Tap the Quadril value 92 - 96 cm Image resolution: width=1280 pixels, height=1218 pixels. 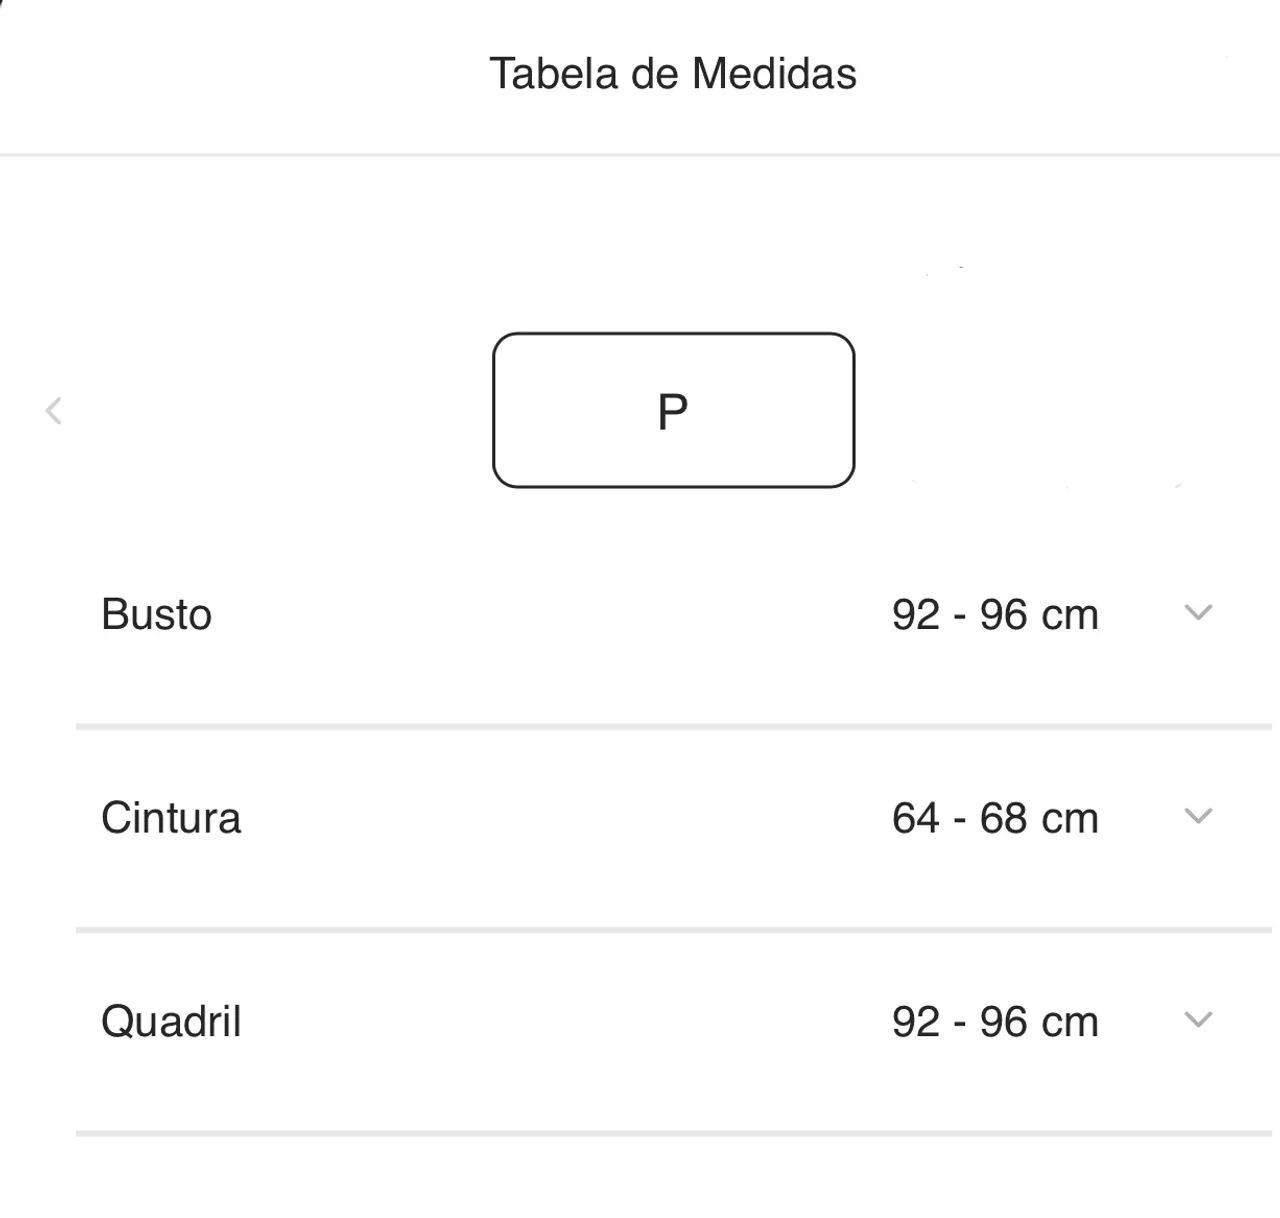(x=995, y=1022)
